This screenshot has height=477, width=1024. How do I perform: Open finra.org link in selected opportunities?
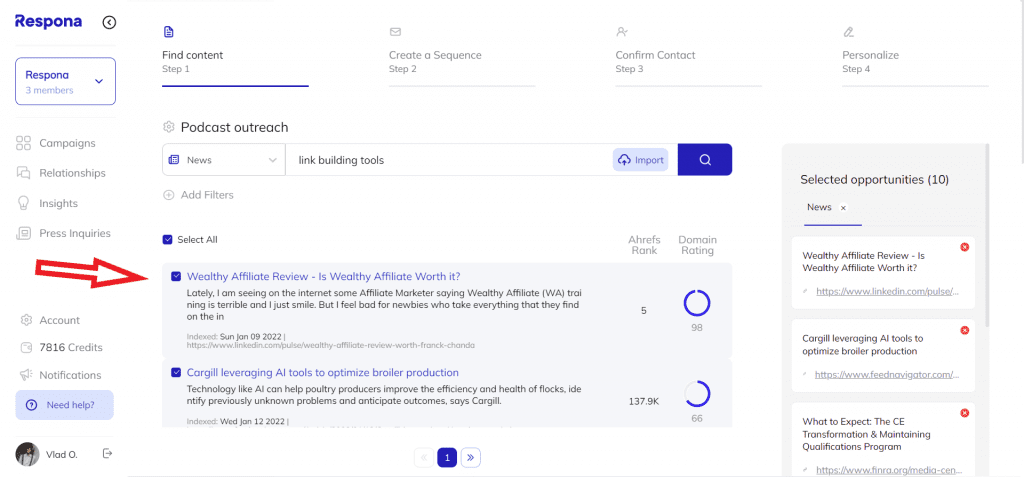888,470
